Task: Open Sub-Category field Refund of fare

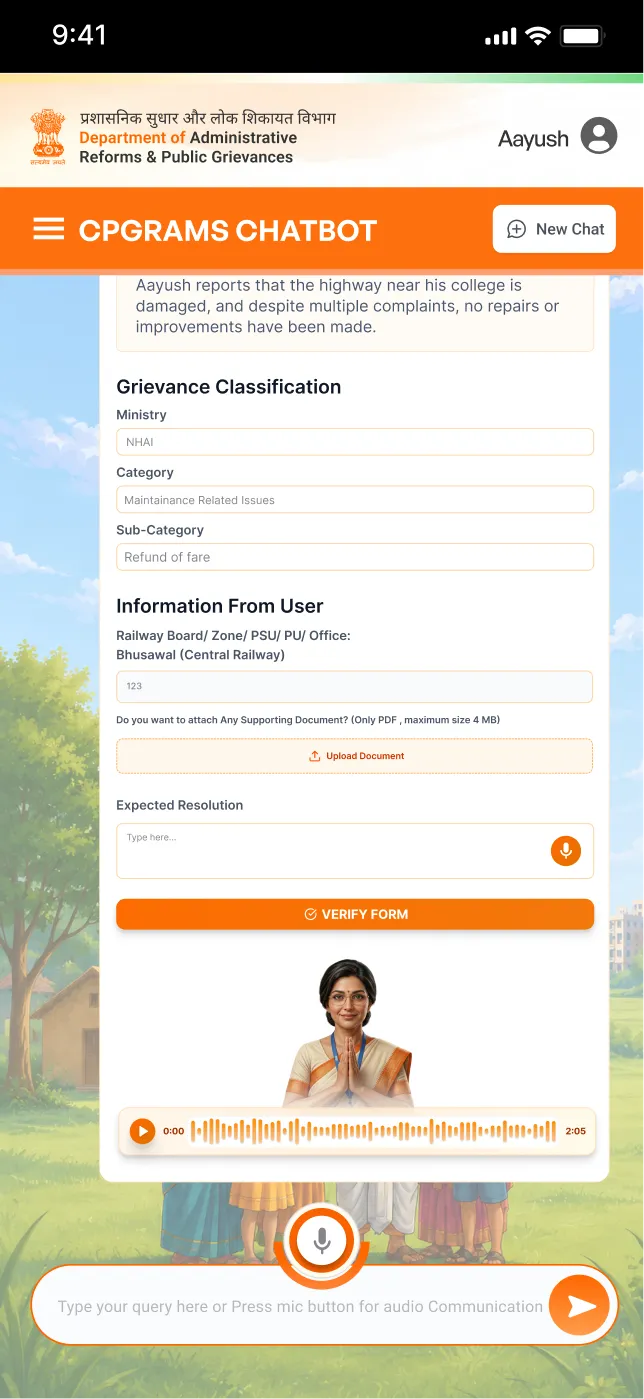Action: pos(355,557)
